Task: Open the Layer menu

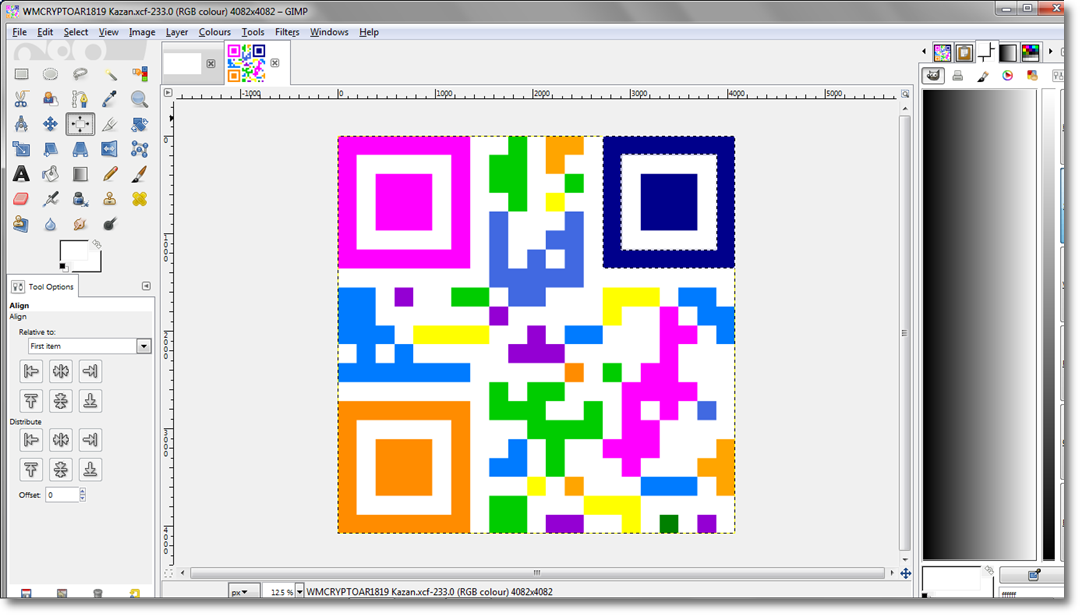Action: [x=176, y=32]
